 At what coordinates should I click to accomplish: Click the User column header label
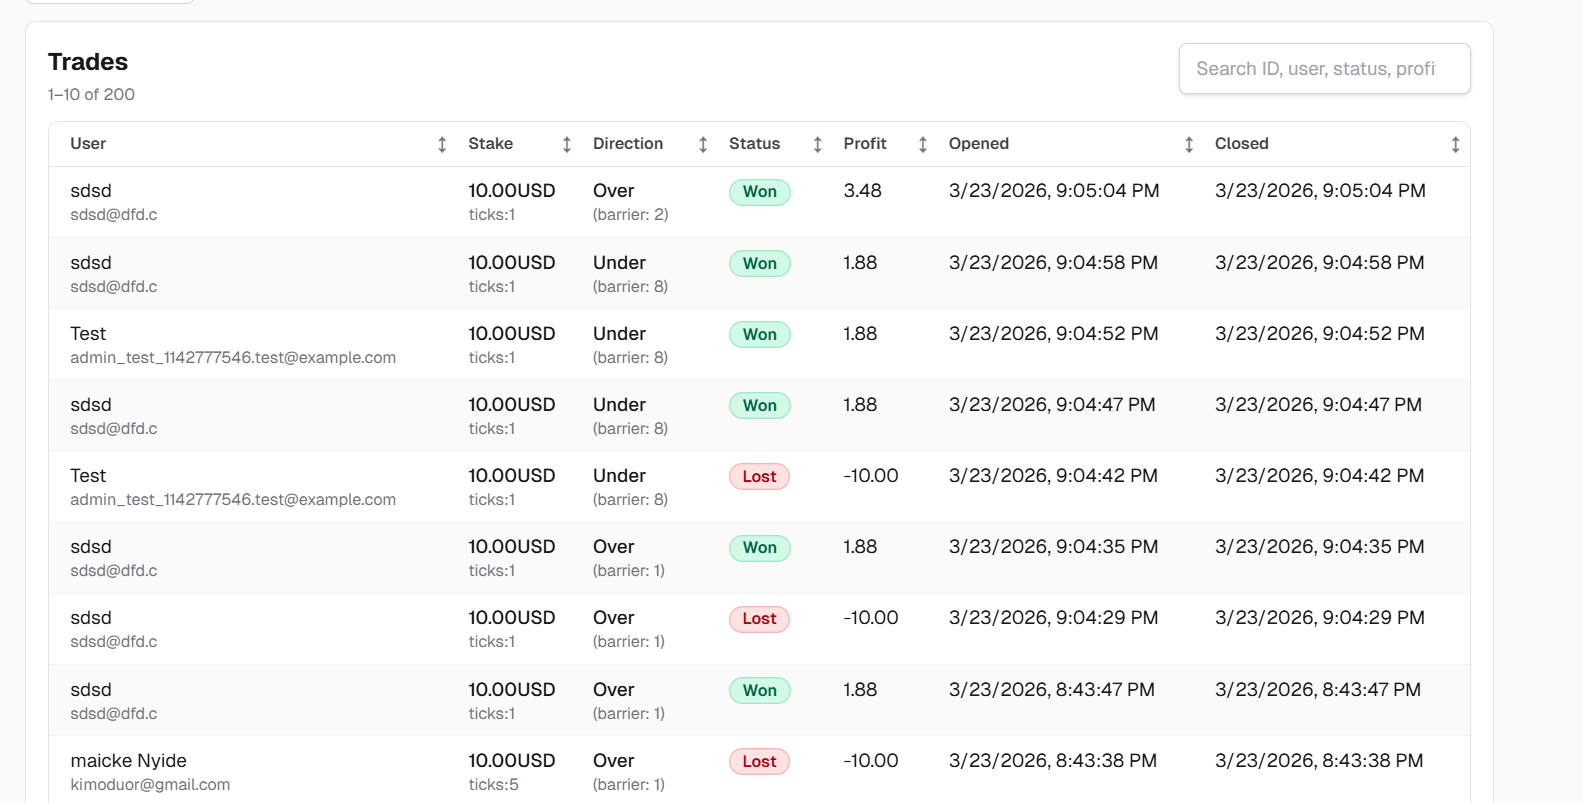tap(88, 144)
